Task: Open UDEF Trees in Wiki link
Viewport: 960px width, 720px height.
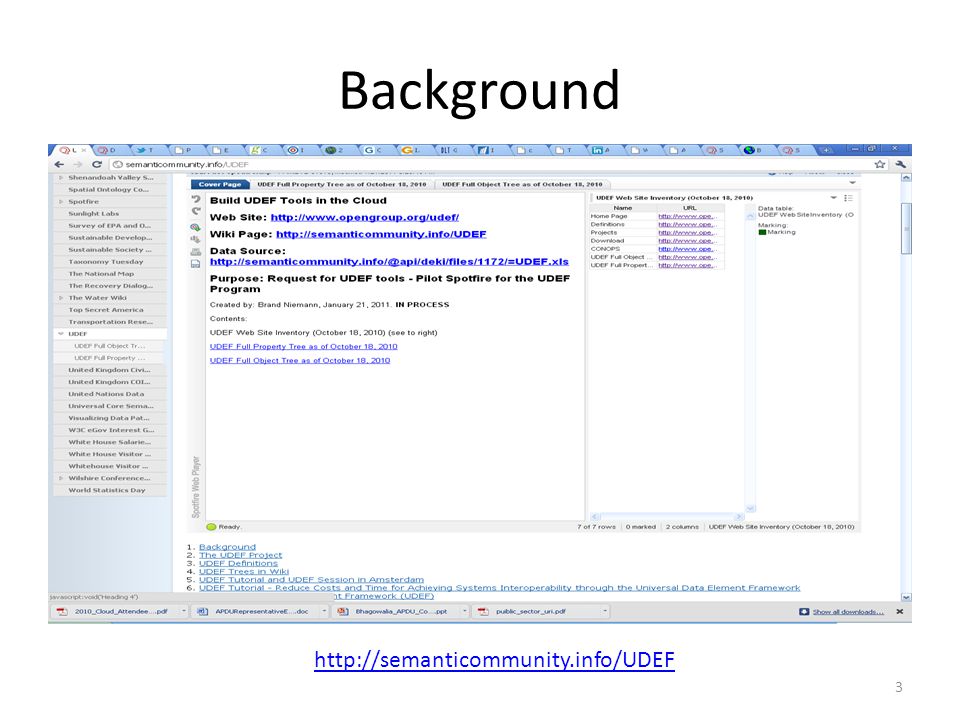Action: [244, 571]
